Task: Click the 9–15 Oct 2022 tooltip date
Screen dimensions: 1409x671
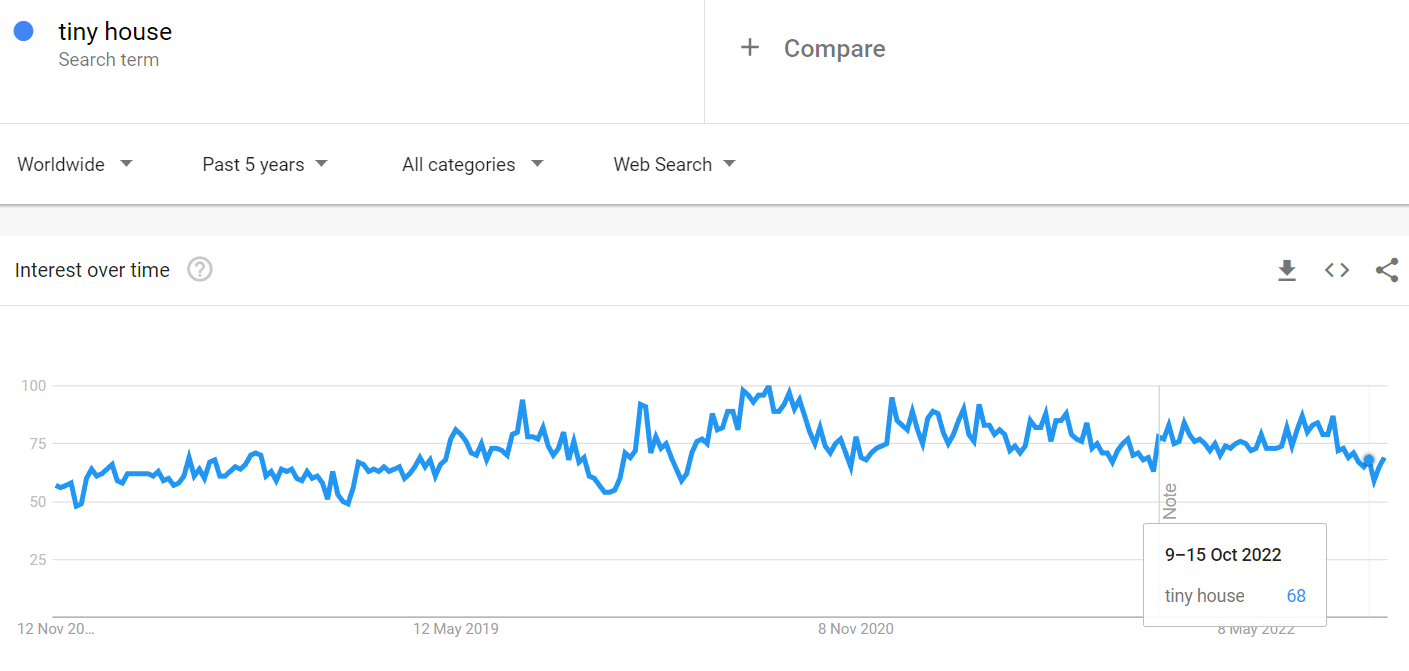Action: 1223,555
